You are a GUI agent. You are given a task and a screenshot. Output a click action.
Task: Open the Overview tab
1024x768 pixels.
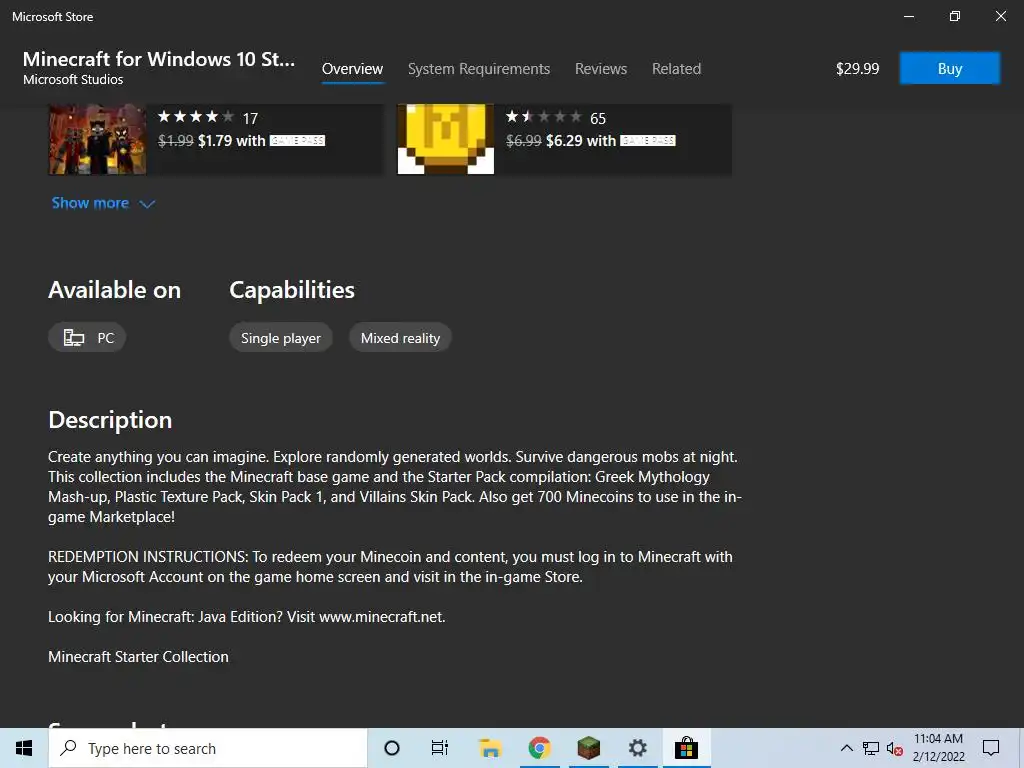[352, 69]
